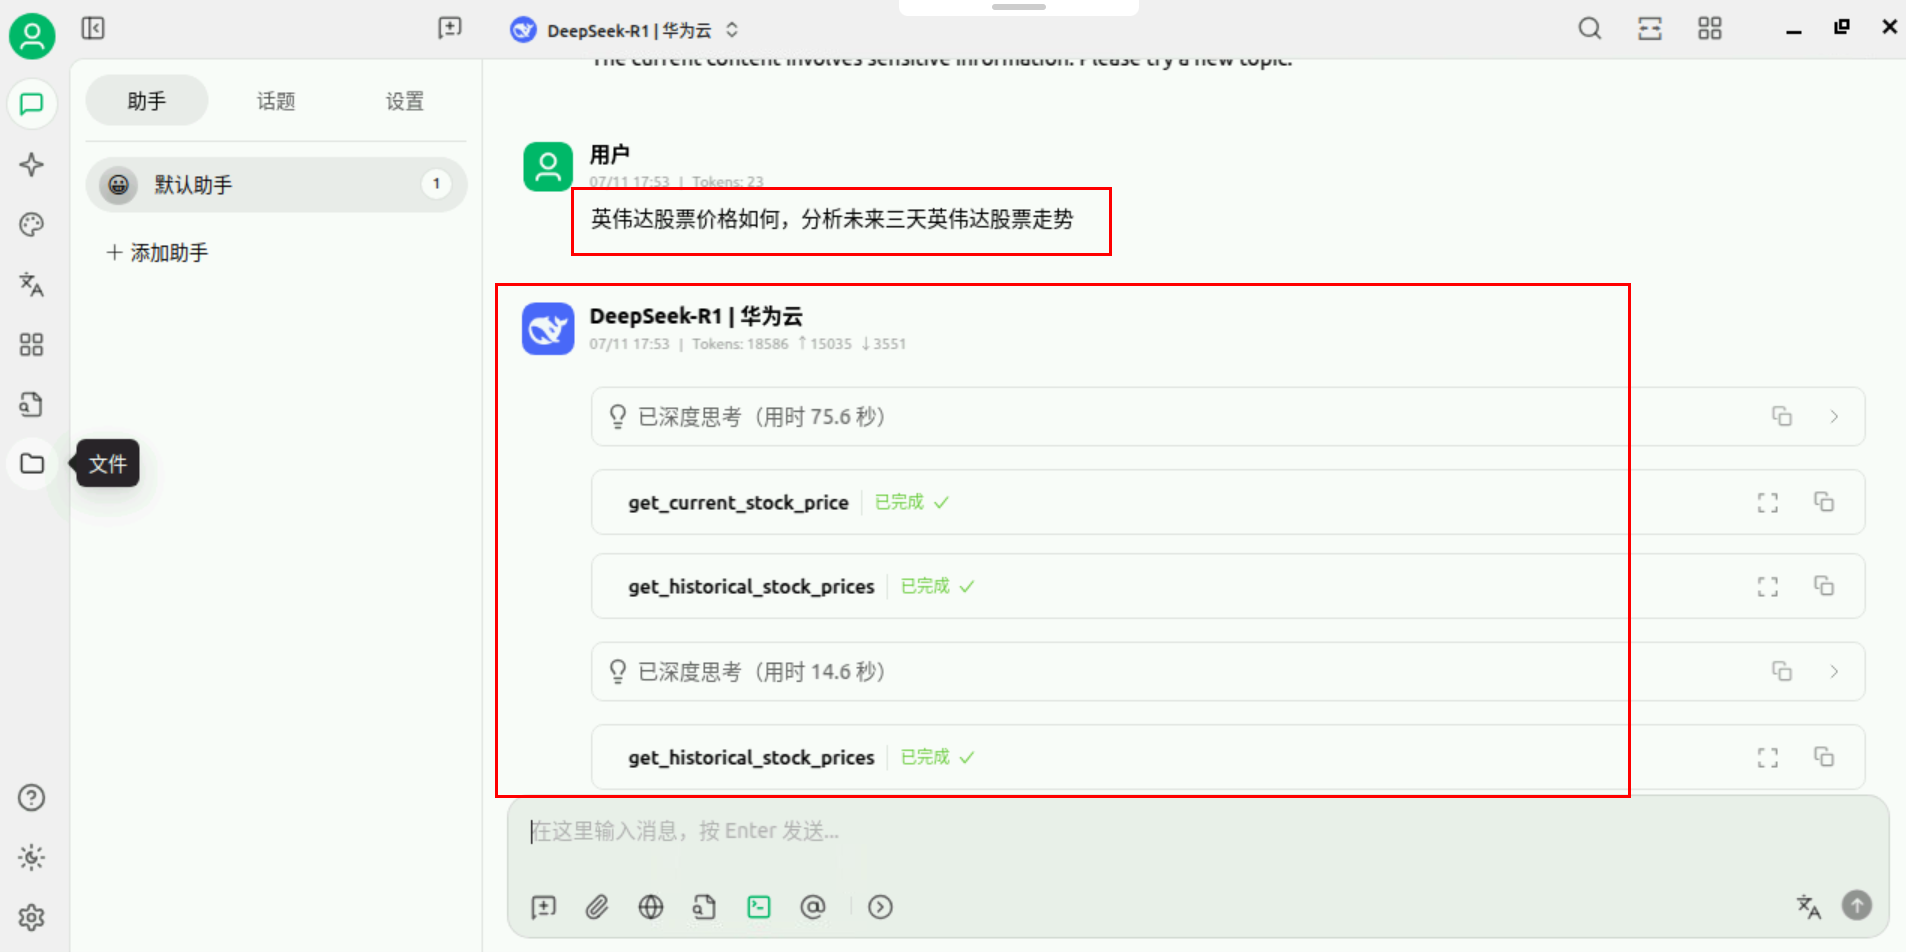Open the narrow mode layout icon

1650,28
